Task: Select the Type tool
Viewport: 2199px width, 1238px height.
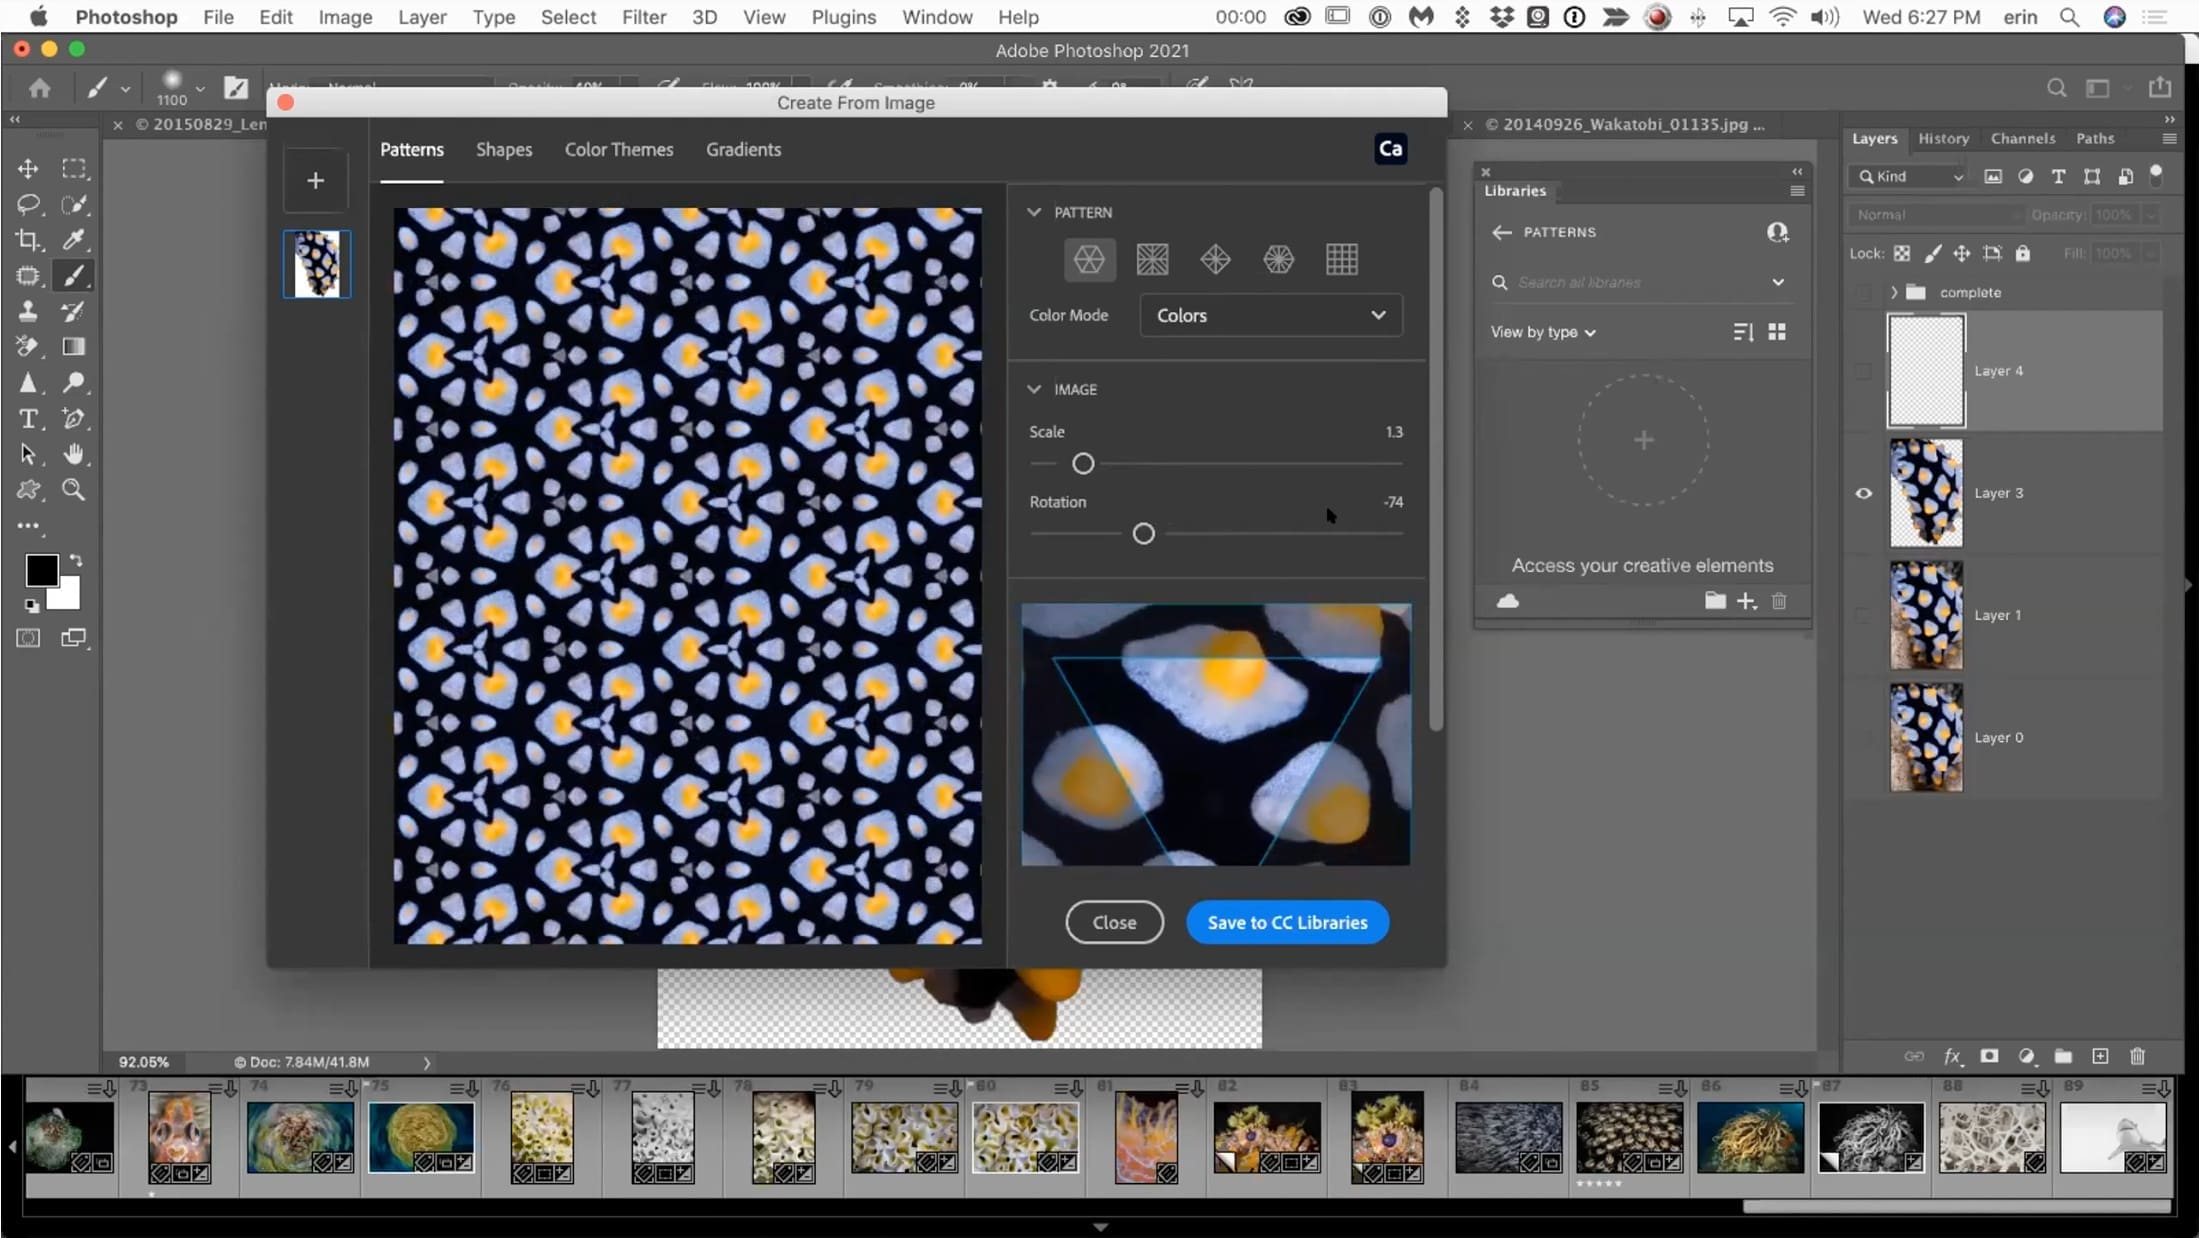Action: point(28,418)
